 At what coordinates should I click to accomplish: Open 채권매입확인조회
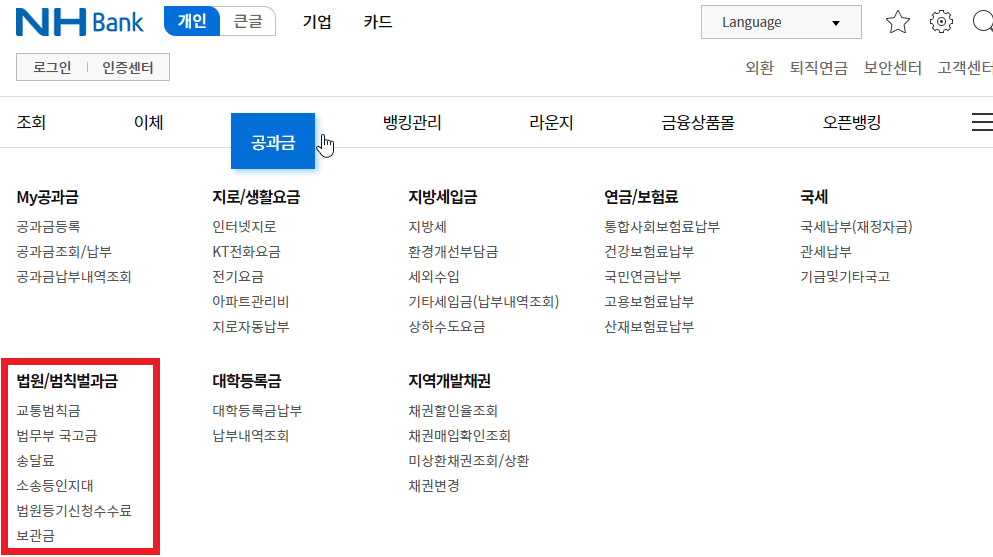coord(459,436)
